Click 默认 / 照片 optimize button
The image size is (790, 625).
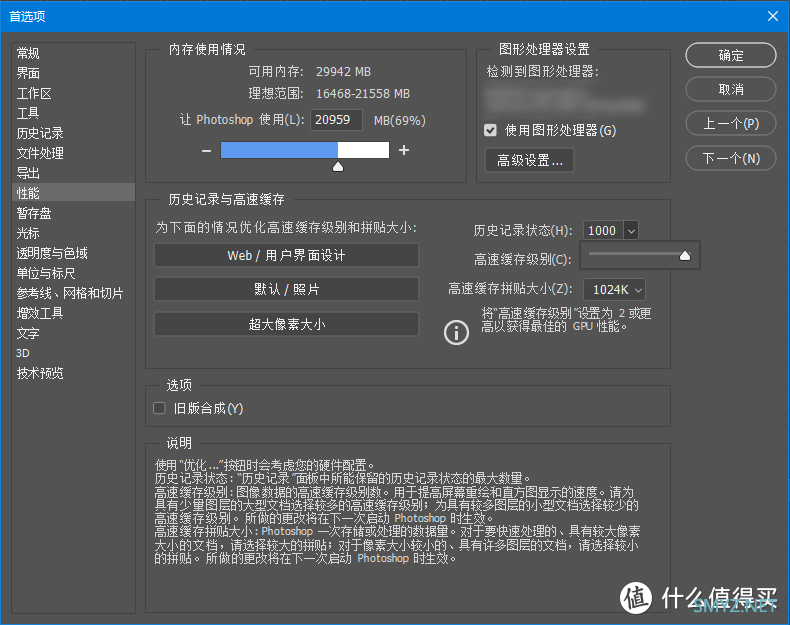coord(286,290)
